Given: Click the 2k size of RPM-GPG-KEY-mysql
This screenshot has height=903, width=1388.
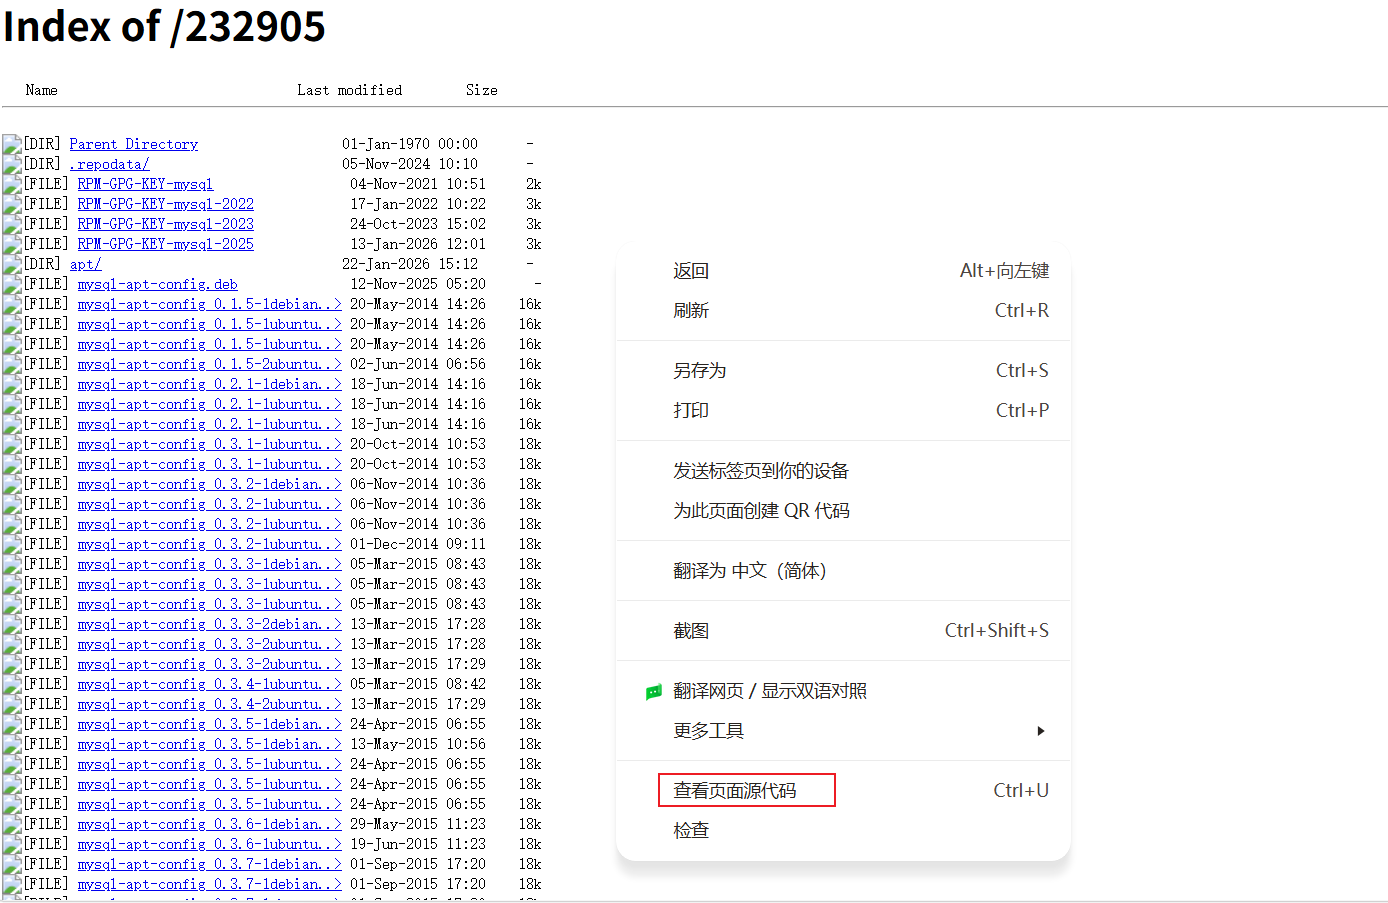Looking at the screenshot, I should (x=533, y=184).
